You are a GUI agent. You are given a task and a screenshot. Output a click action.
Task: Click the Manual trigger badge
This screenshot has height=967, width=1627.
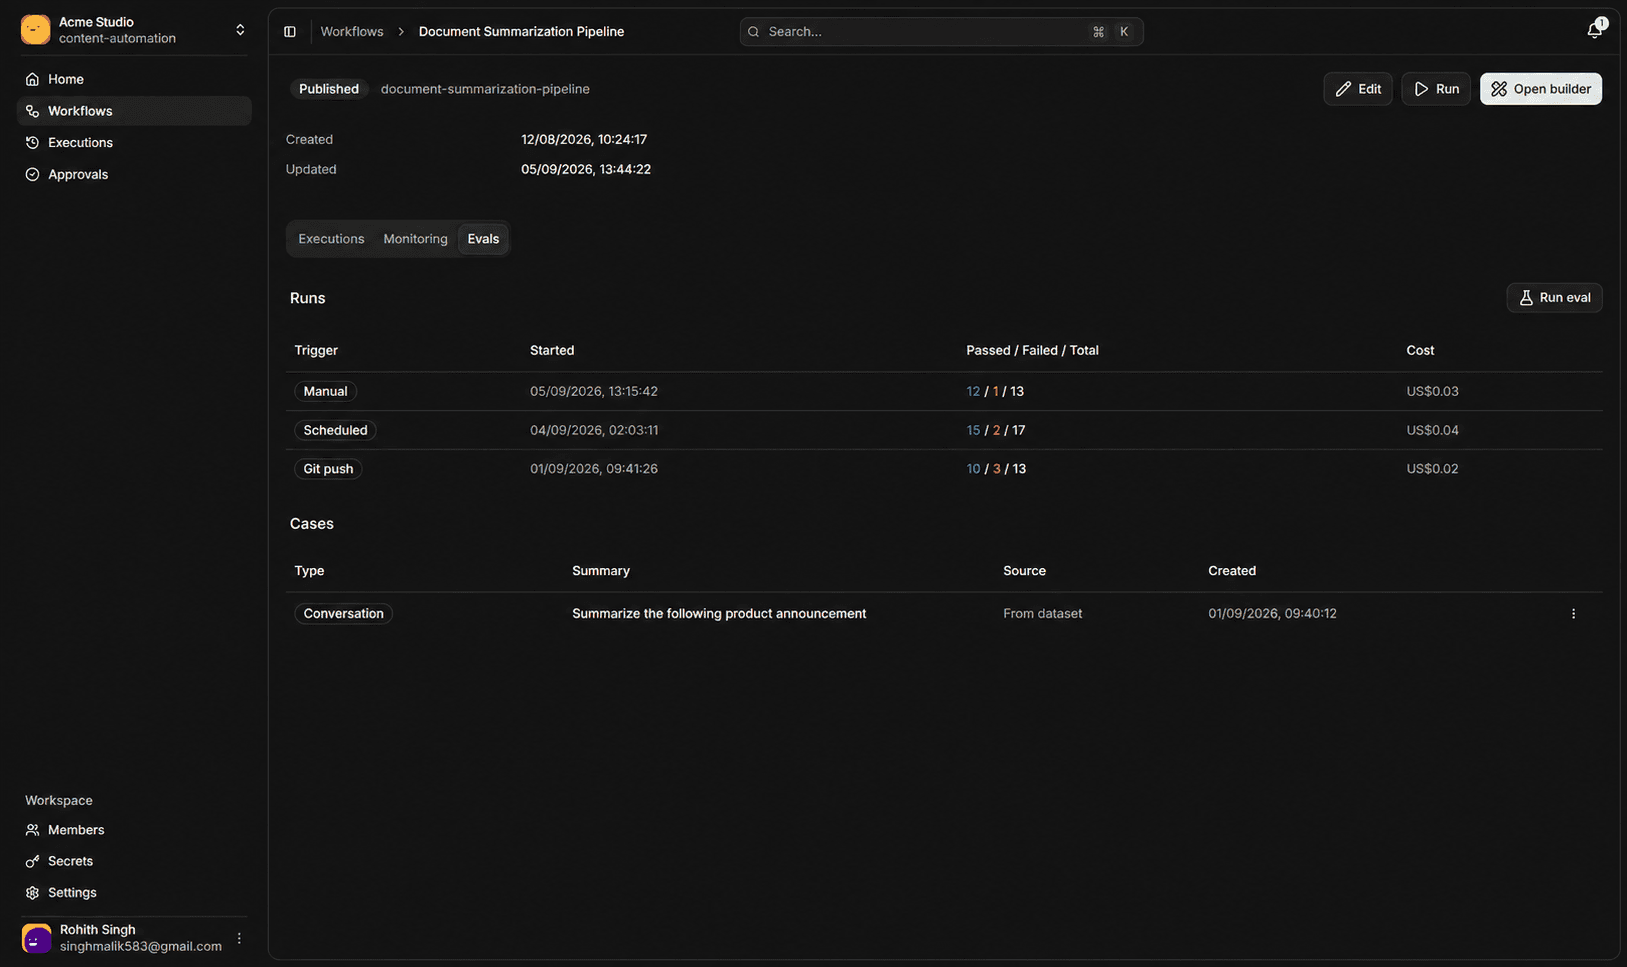tap(325, 391)
